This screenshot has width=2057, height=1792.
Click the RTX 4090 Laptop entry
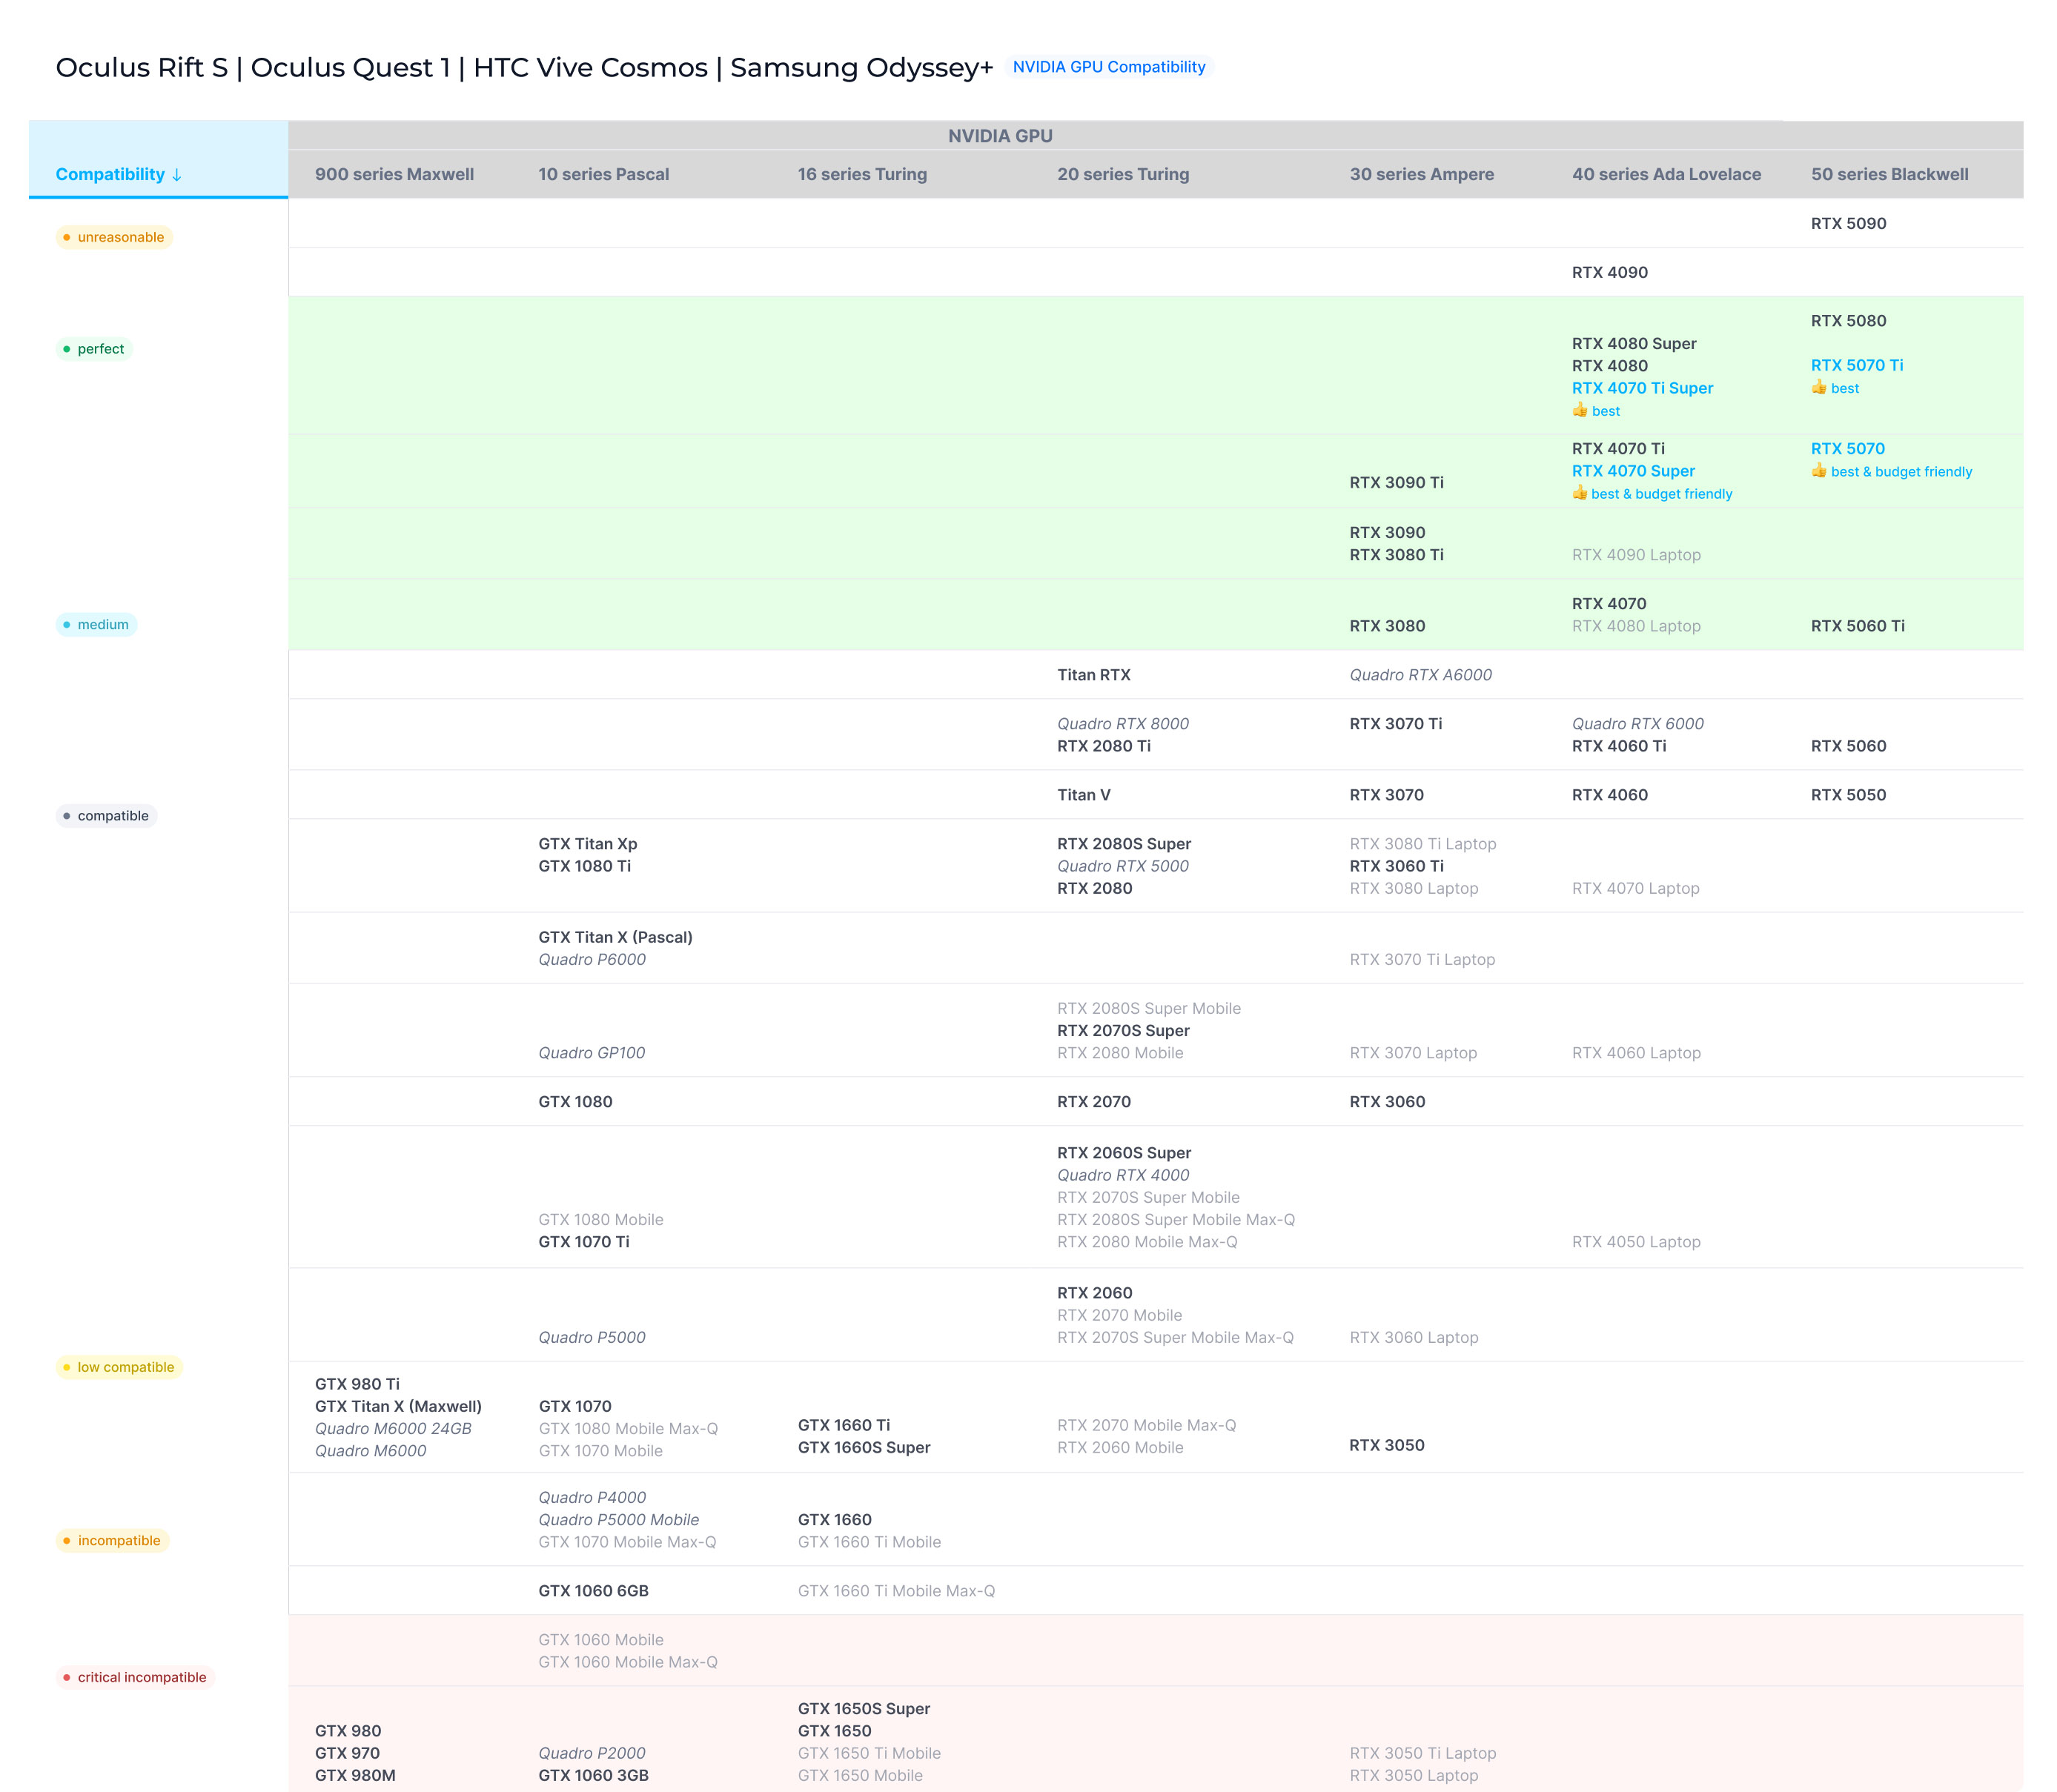pos(1636,555)
